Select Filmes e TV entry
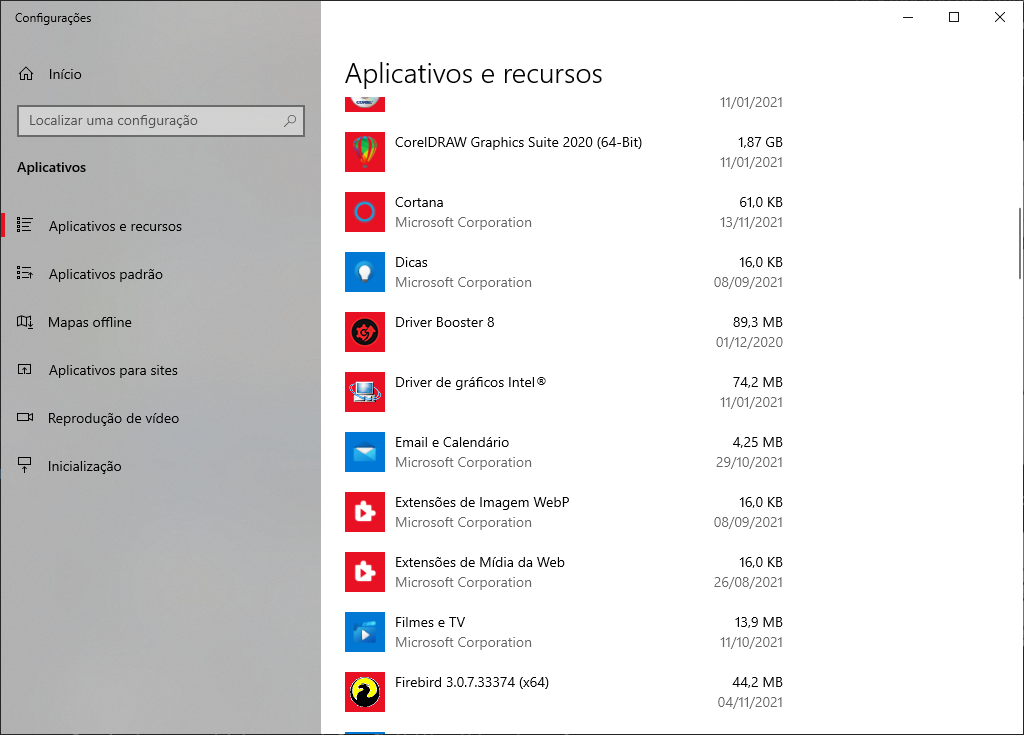The height and width of the screenshot is (735, 1024). point(564,632)
